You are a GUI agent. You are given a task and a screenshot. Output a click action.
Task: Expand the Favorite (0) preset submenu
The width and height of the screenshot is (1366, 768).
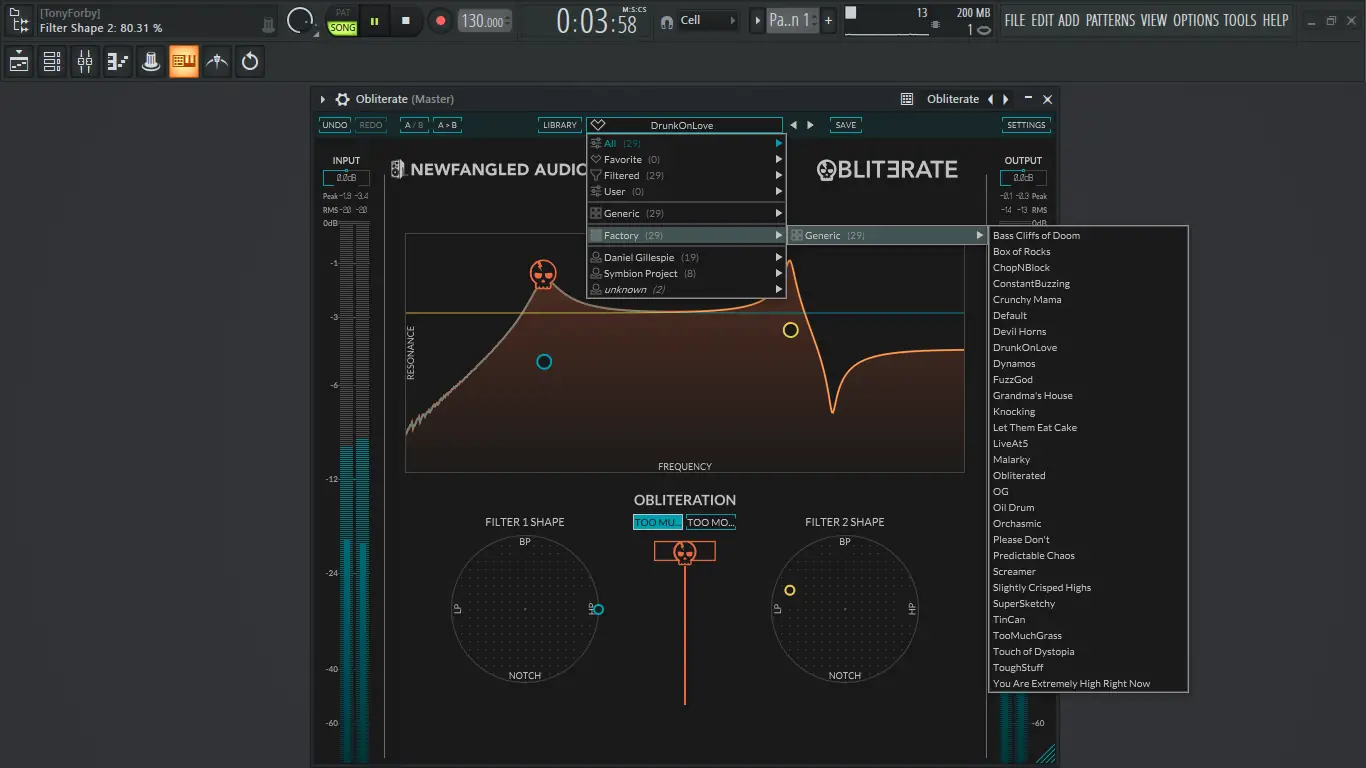[686, 159]
